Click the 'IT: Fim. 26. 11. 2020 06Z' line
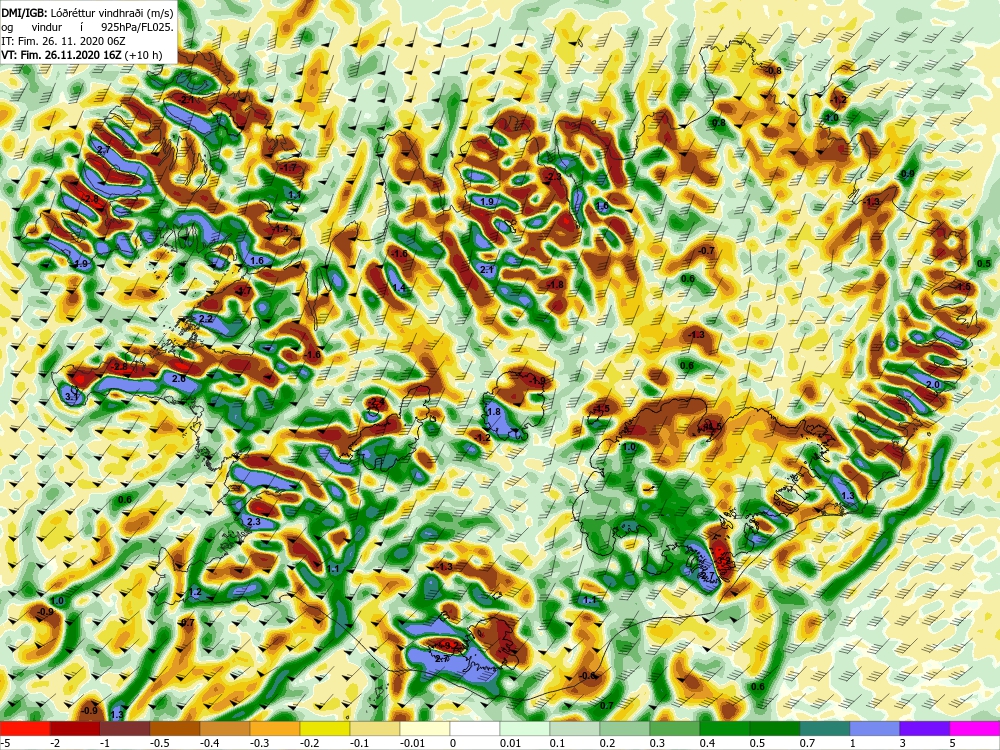 63,41
